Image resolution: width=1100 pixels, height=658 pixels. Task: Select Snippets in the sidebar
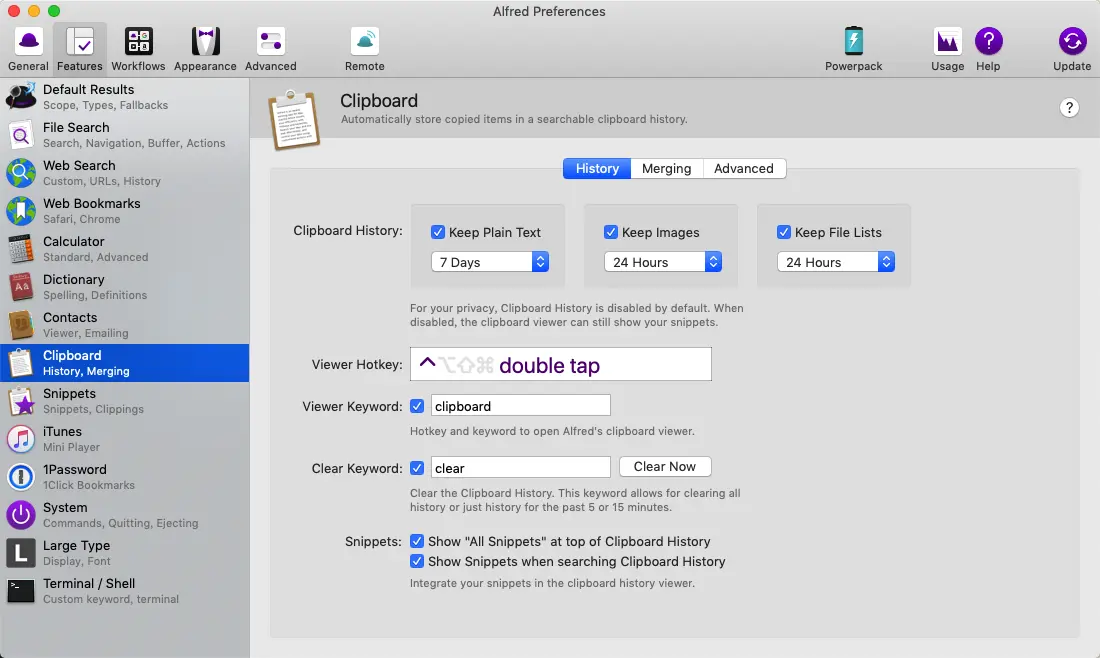click(x=125, y=401)
